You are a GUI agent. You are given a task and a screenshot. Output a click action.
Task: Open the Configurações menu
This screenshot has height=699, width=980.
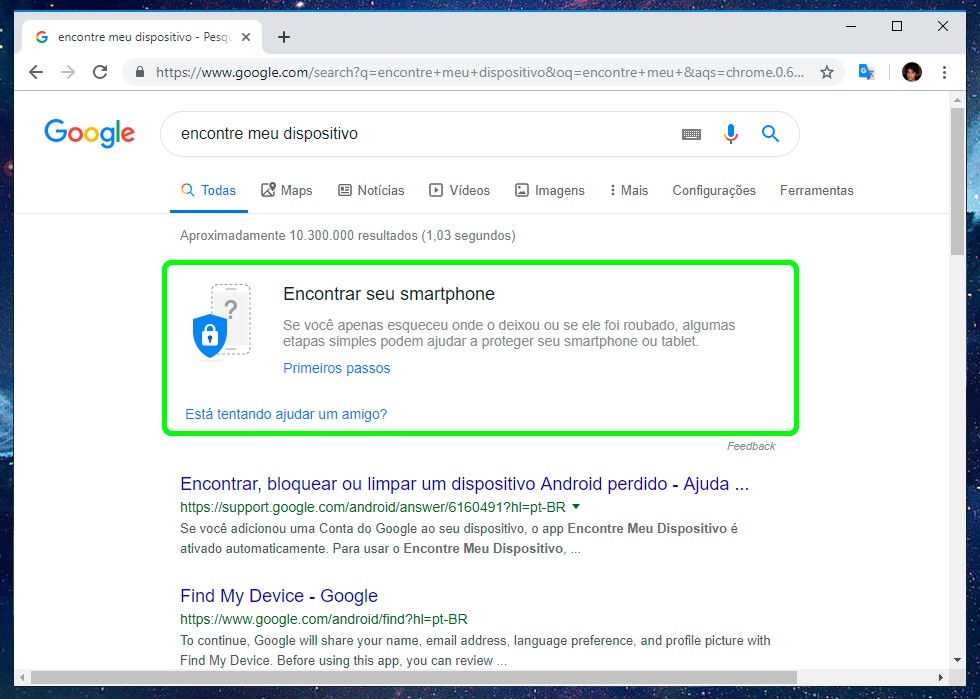click(x=714, y=190)
